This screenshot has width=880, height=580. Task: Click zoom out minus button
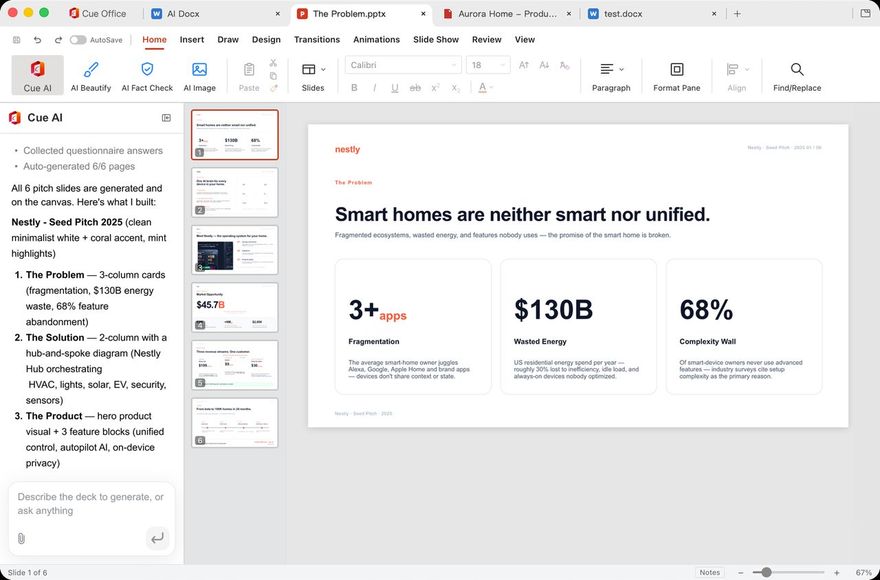741,573
